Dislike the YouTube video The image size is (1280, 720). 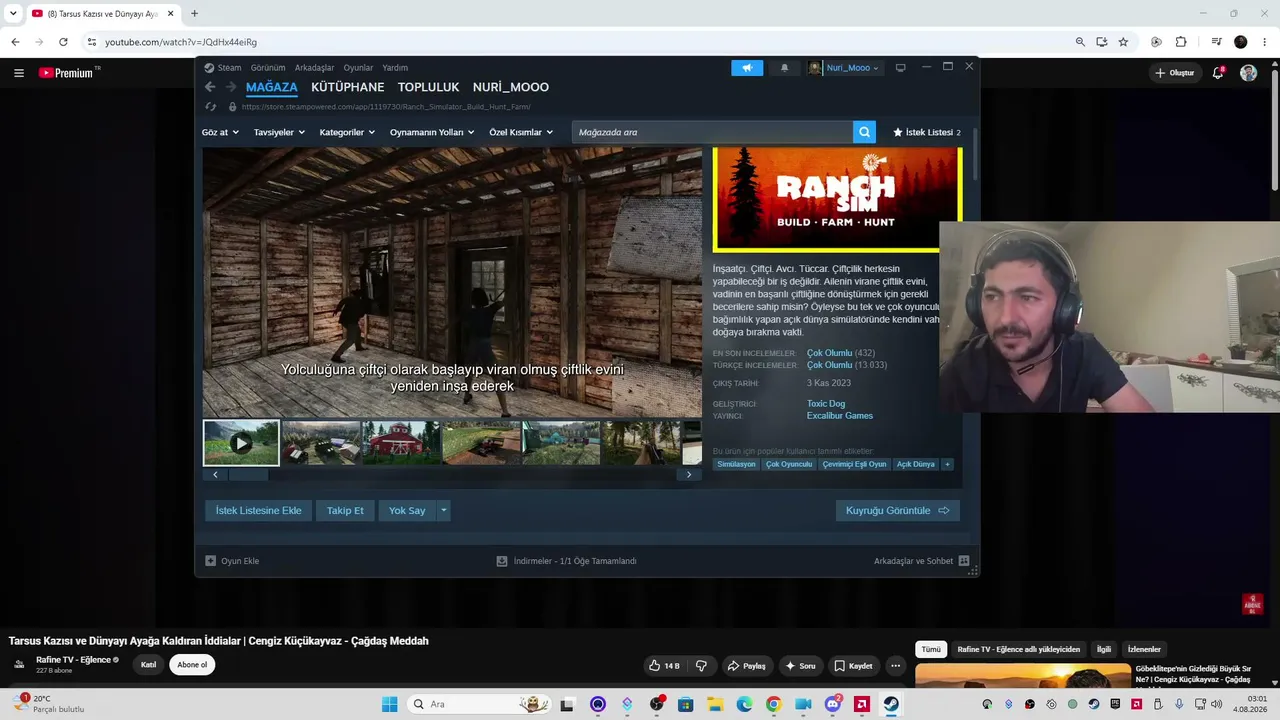pos(701,666)
